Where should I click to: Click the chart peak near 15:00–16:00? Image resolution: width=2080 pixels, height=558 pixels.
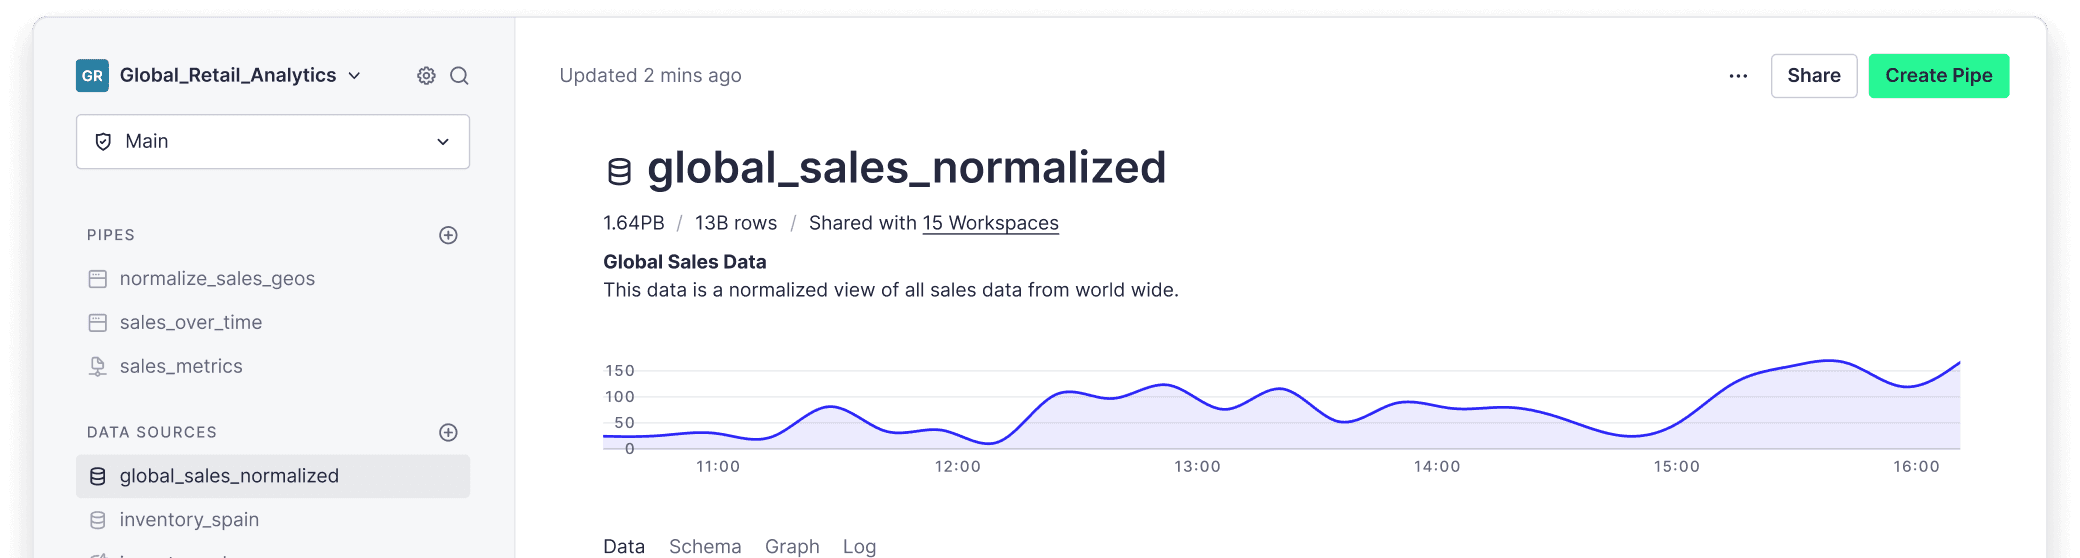pyautogui.click(x=1828, y=361)
